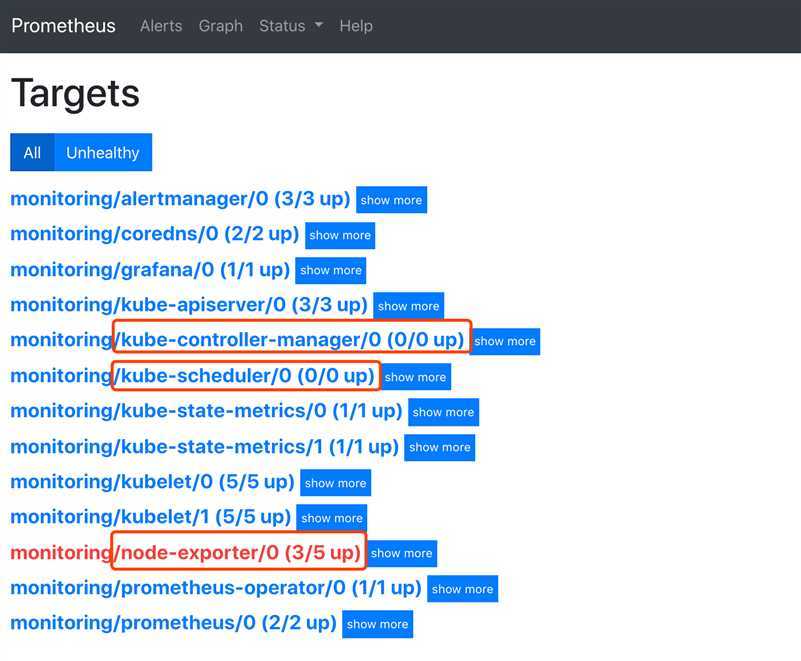Show more for prometheus-operator/0
The image size is (801, 661).
coord(462,589)
